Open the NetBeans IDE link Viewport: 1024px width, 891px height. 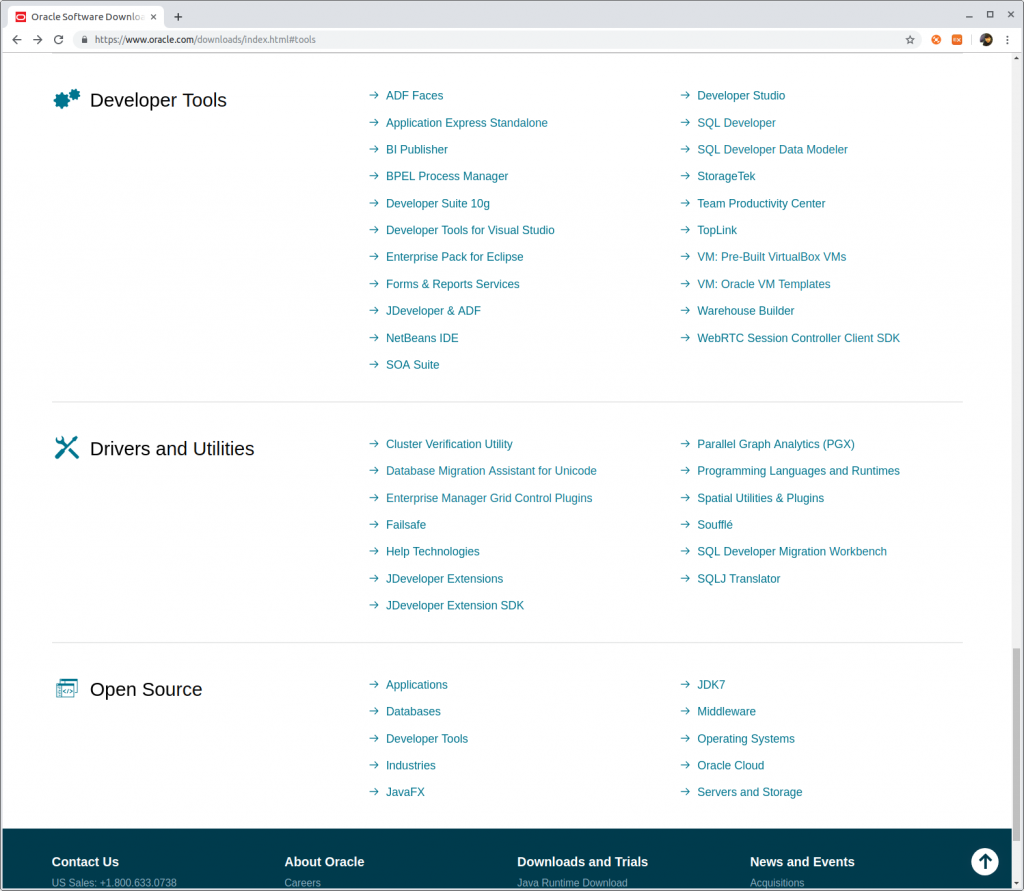(x=422, y=338)
